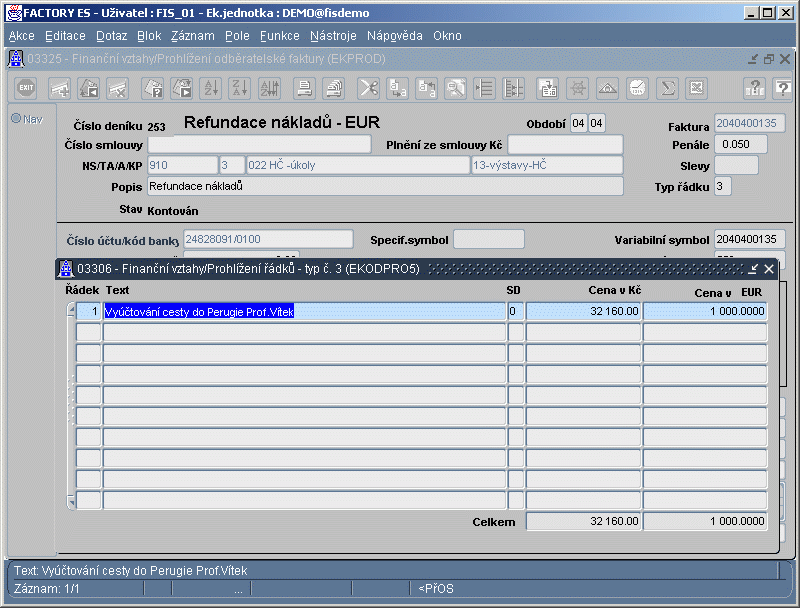Click the '13-výstavy-HČ' field

coord(547,165)
